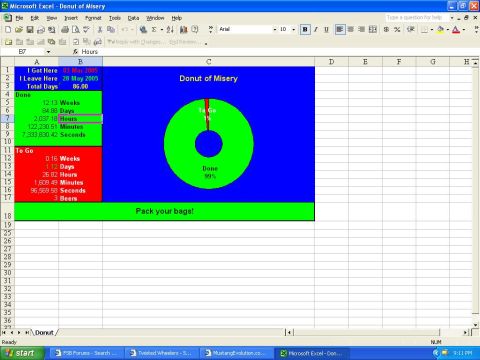Open Print Preview from the toolbar
This screenshot has height=360, width=480.
click(x=76, y=30)
